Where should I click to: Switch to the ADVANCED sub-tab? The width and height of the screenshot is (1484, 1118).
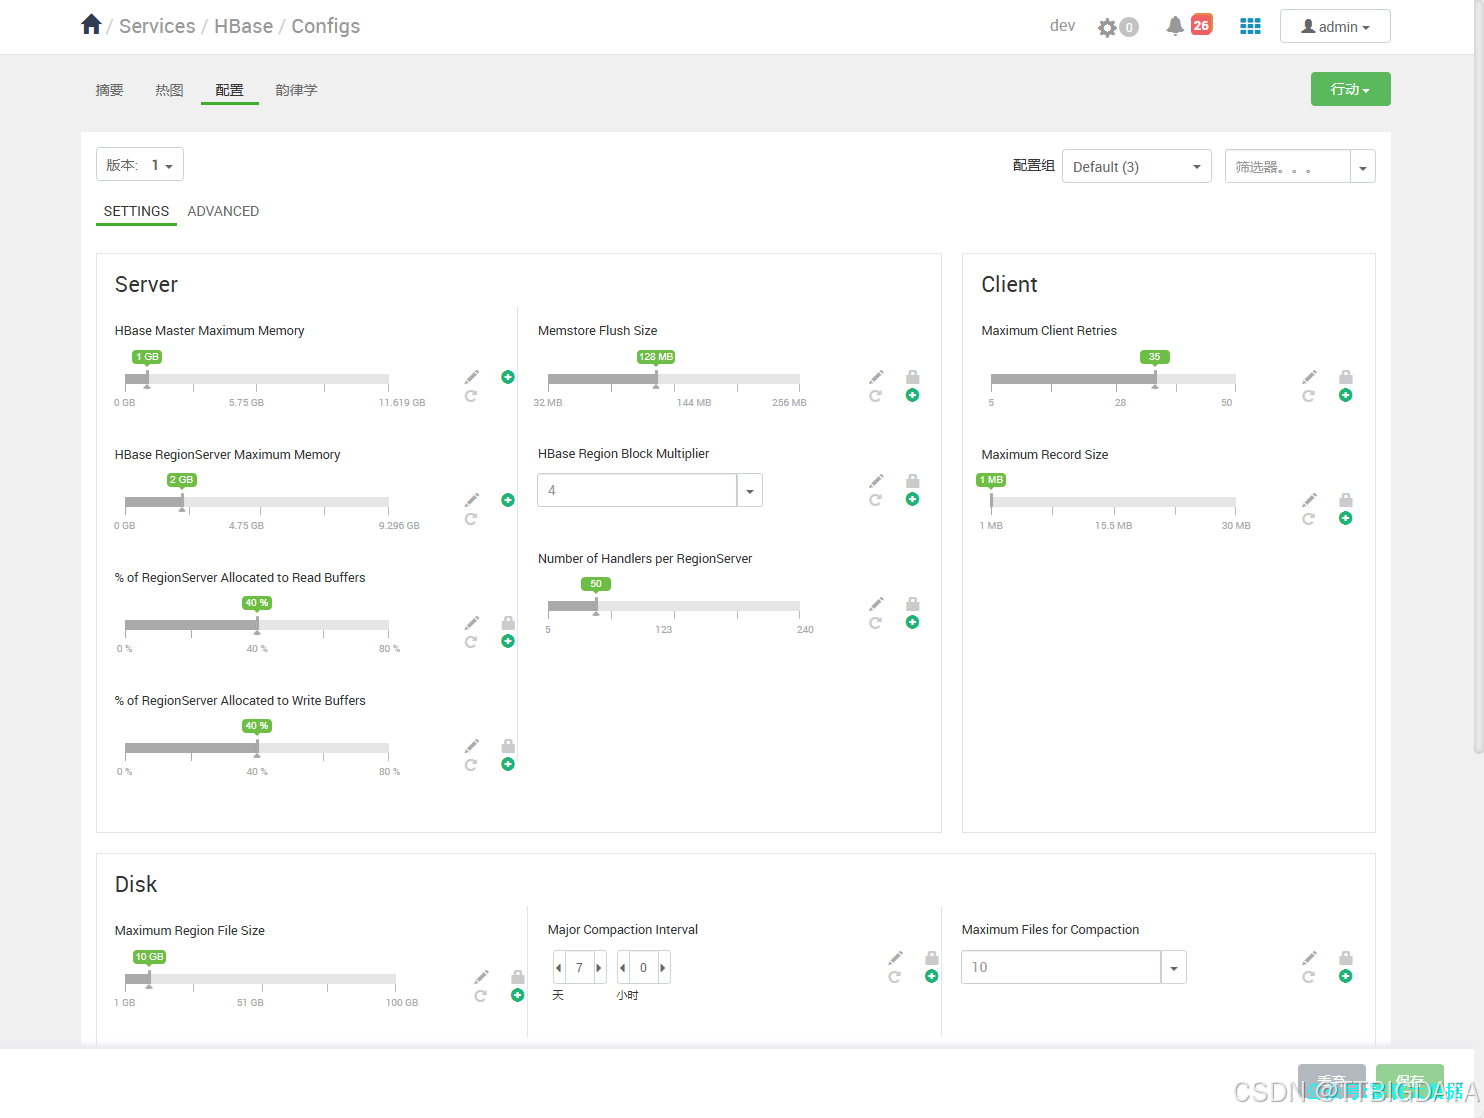(223, 211)
